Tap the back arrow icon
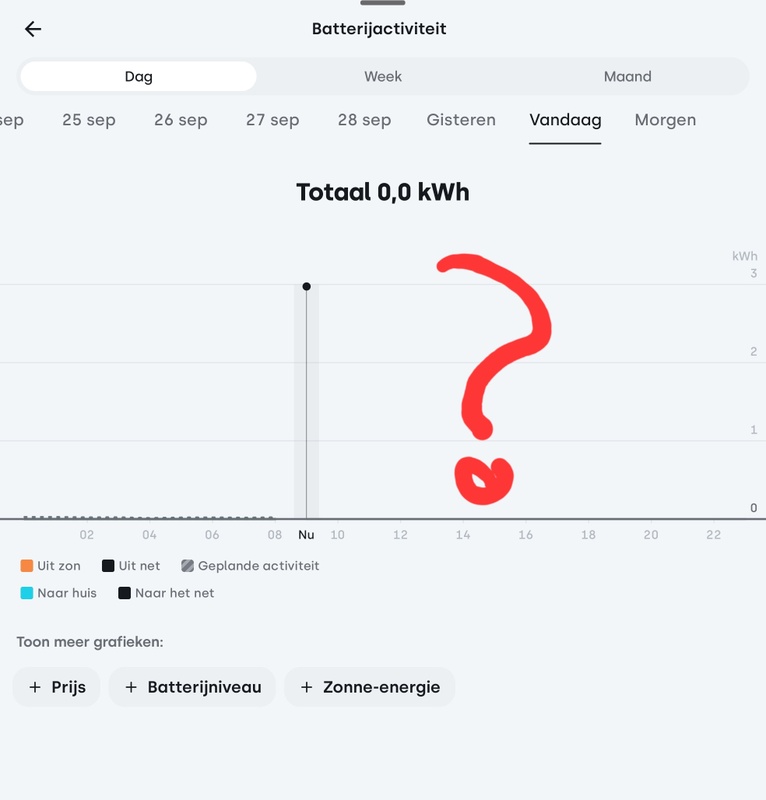This screenshot has height=800, width=766. click(x=33, y=29)
